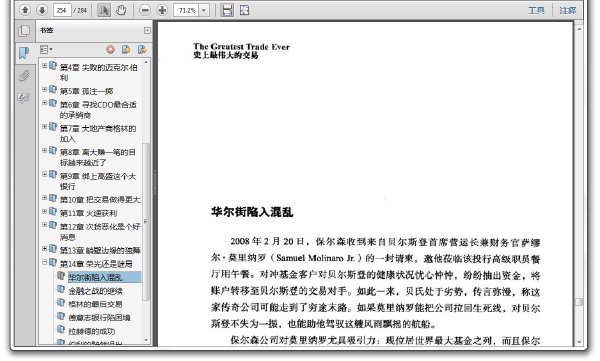
Task: Go to next page with down arrow
Action: [x=42, y=10]
